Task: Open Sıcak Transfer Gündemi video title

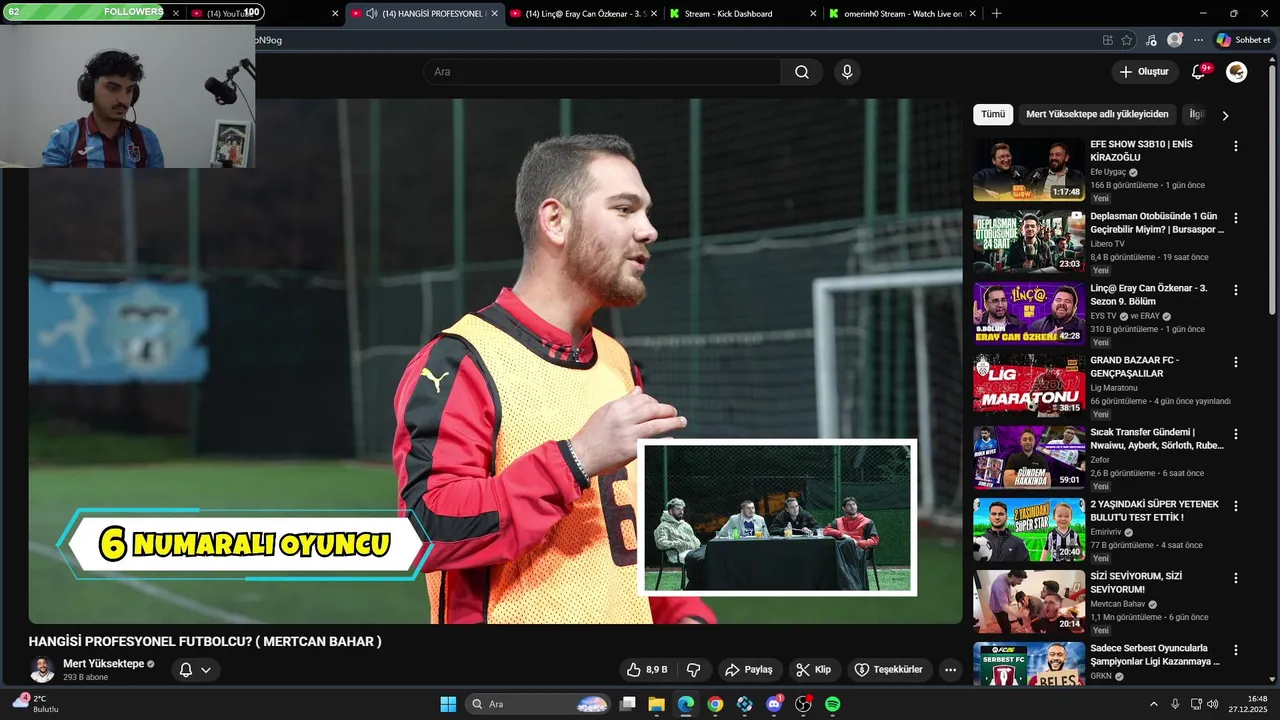Action: pyautogui.click(x=1157, y=439)
